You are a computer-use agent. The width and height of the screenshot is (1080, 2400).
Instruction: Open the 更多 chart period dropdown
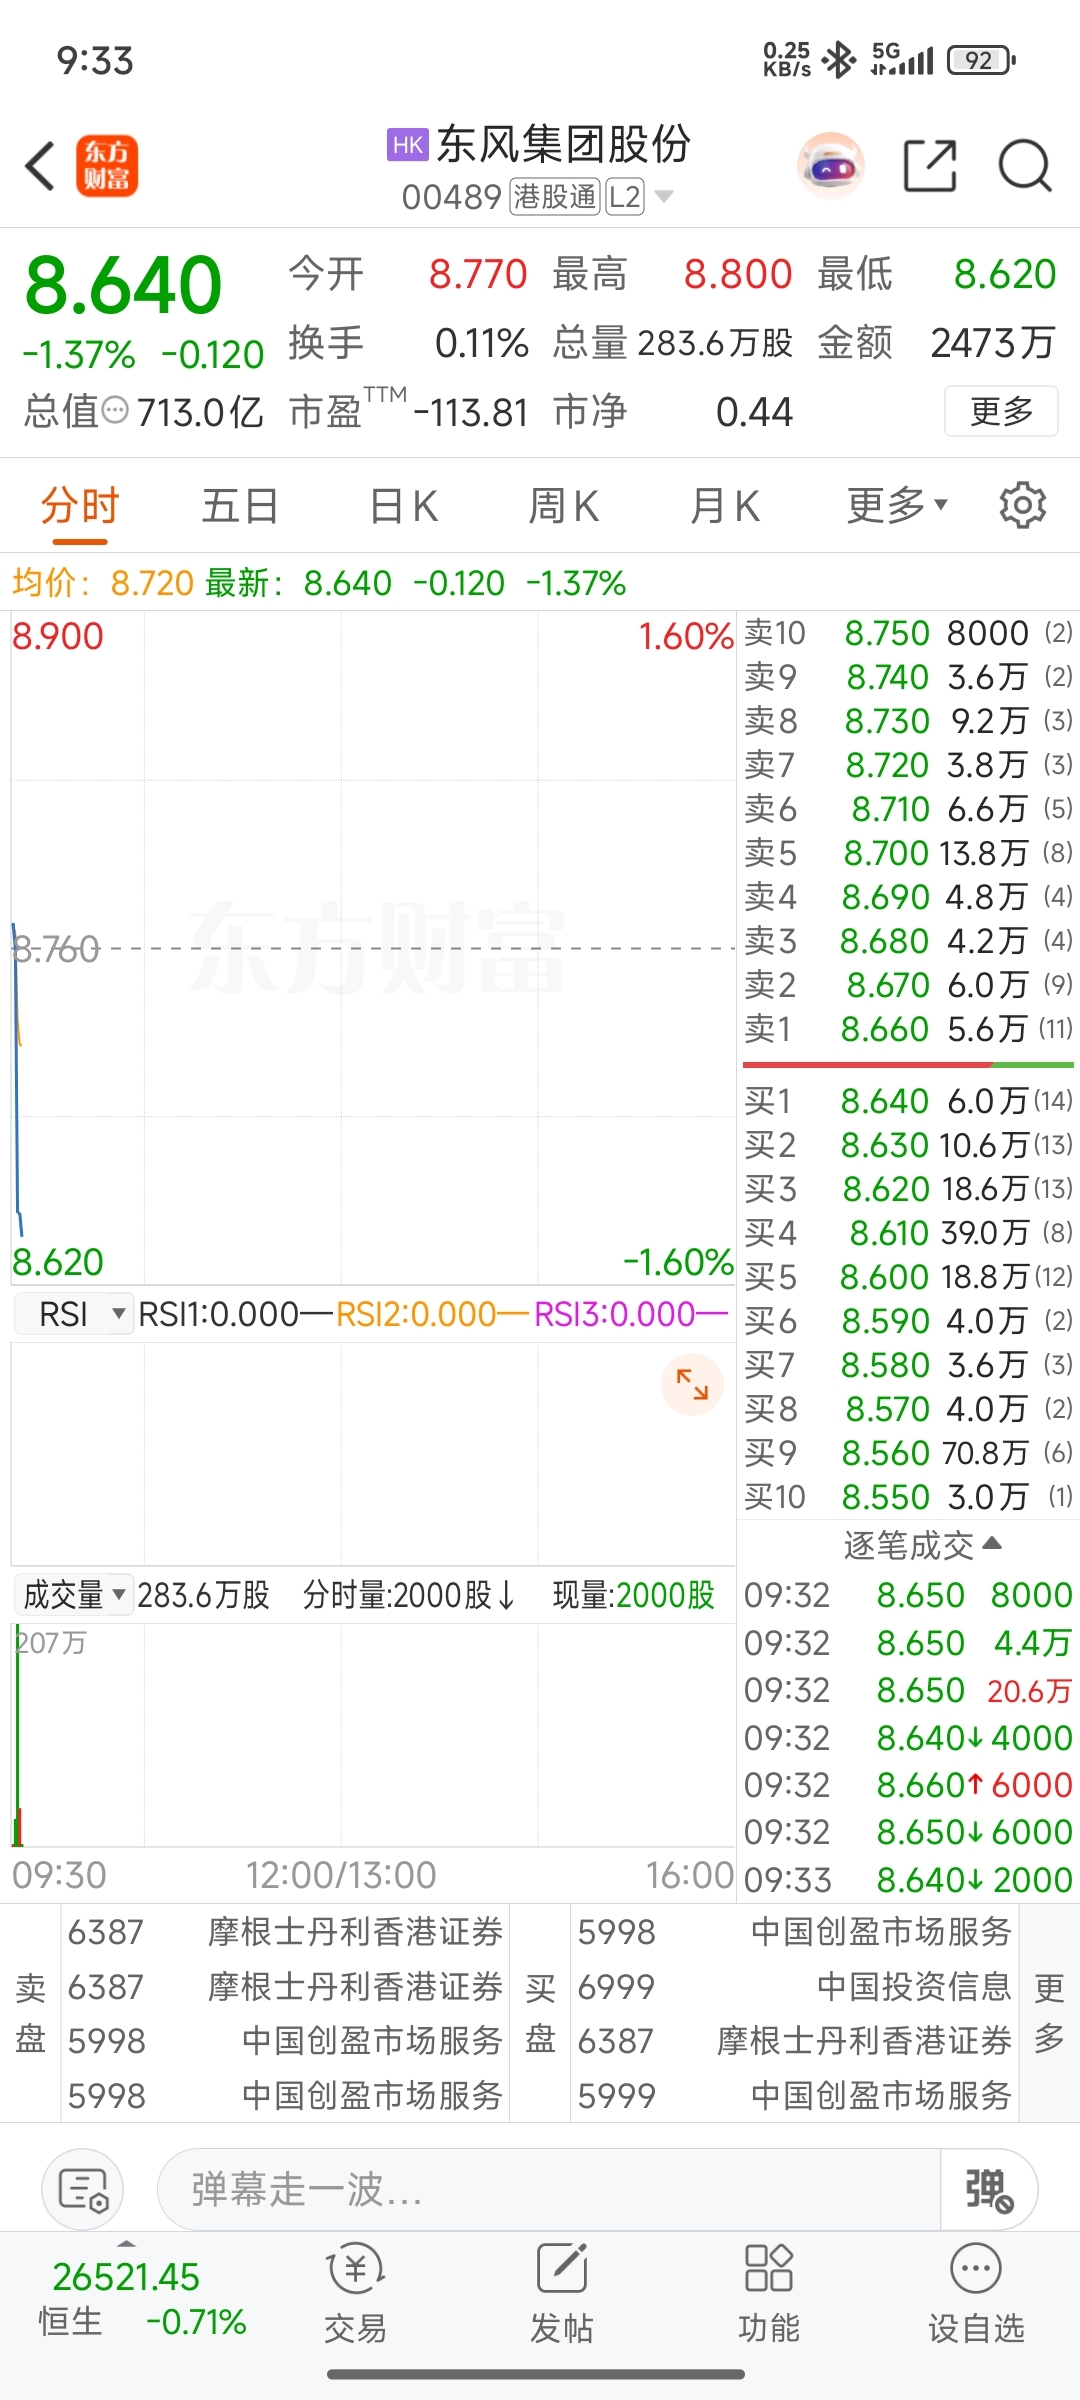click(x=897, y=506)
